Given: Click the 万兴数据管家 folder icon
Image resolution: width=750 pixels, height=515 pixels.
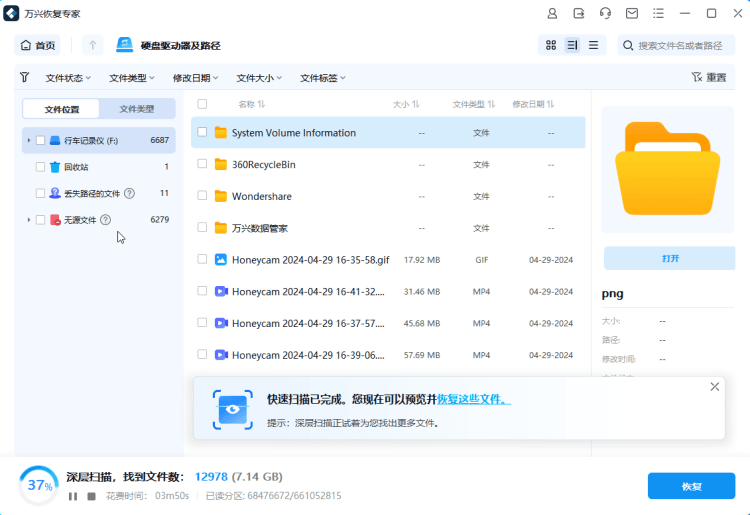Looking at the screenshot, I should click(x=221, y=228).
